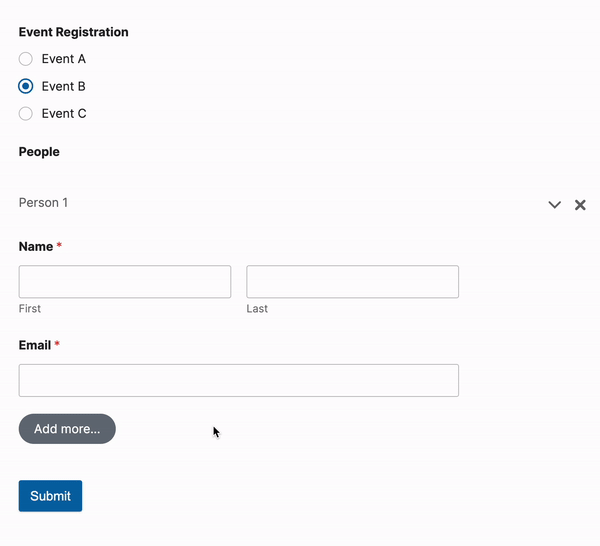Select the Event A radio button
This screenshot has width=600, height=546.
(26, 59)
